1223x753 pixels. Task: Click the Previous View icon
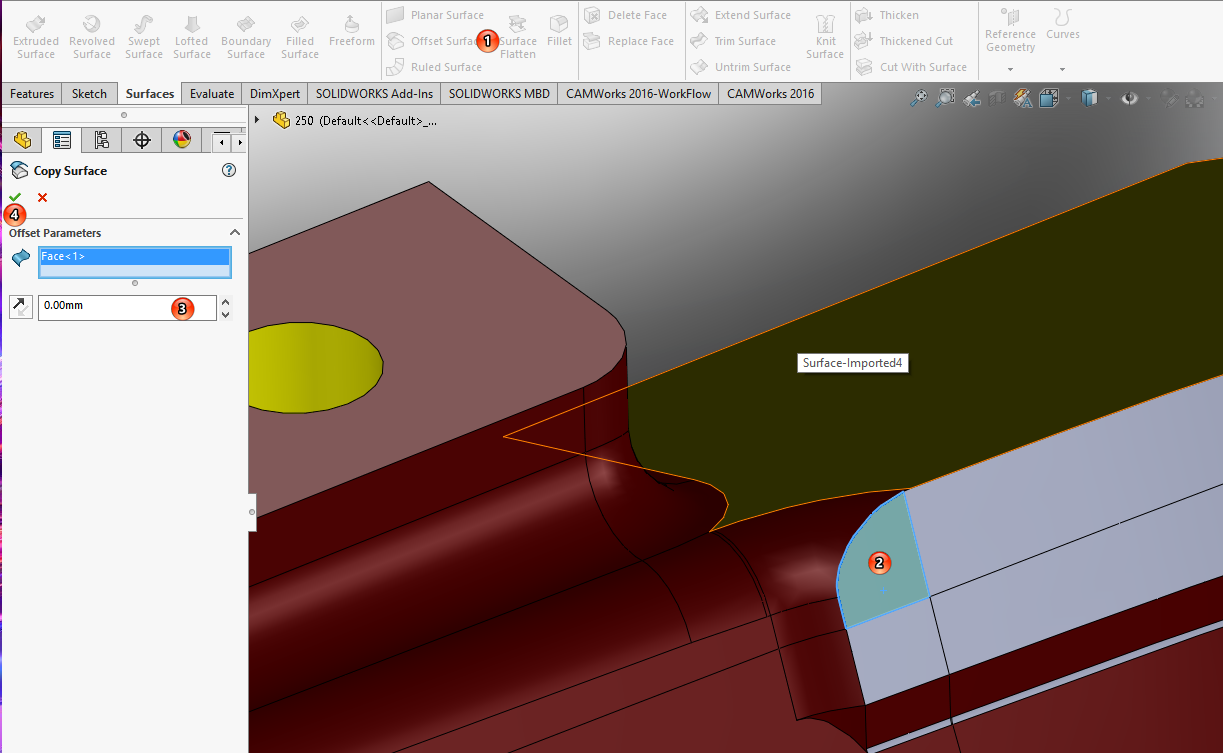click(970, 98)
